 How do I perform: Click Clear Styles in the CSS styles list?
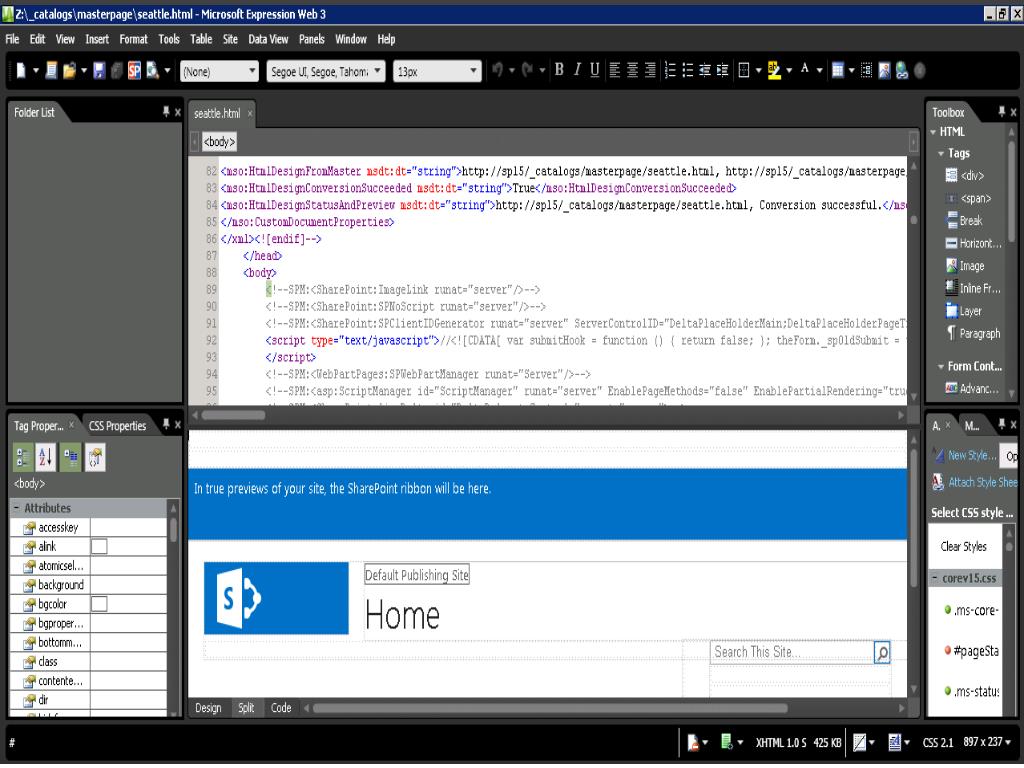(964, 547)
